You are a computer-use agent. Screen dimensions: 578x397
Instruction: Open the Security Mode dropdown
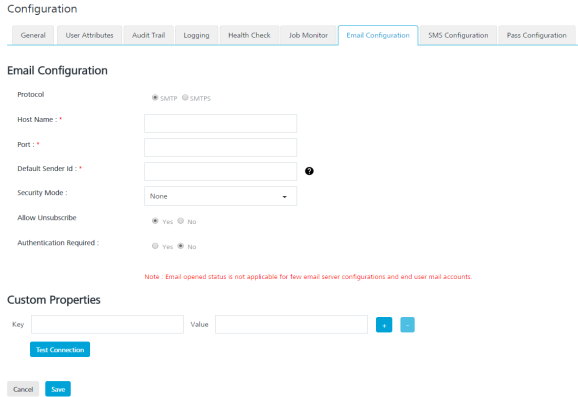point(220,196)
